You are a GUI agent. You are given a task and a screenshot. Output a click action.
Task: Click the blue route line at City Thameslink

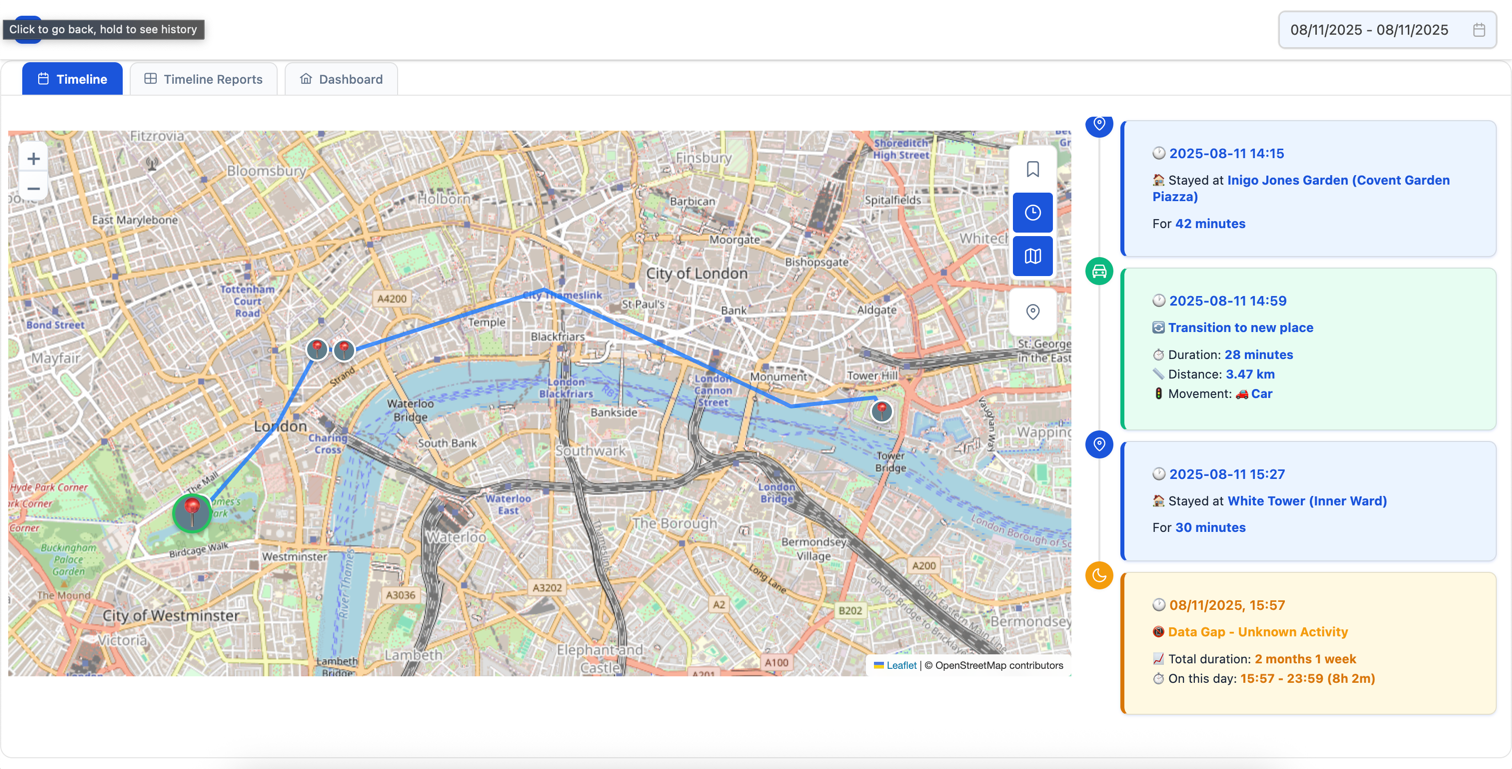[x=543, y=290]
